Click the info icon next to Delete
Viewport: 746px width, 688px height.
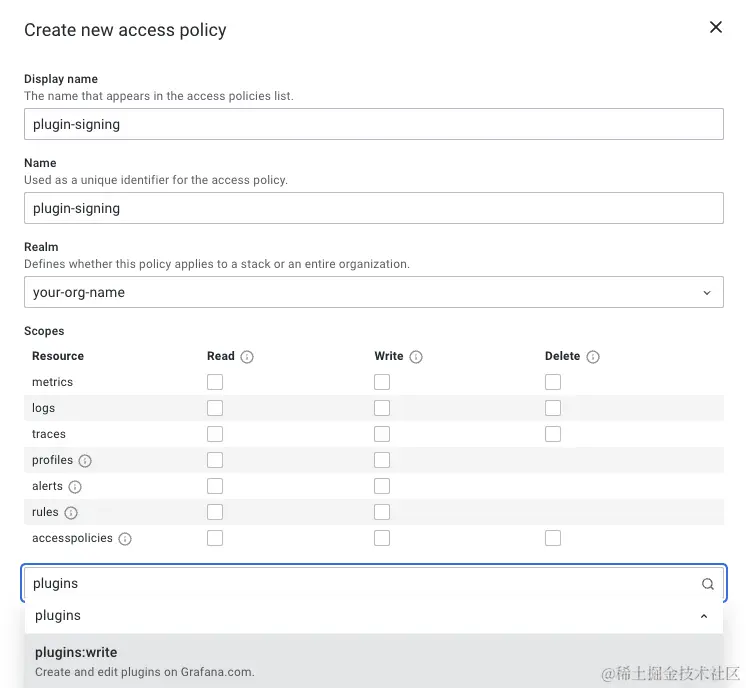(593, 357)
